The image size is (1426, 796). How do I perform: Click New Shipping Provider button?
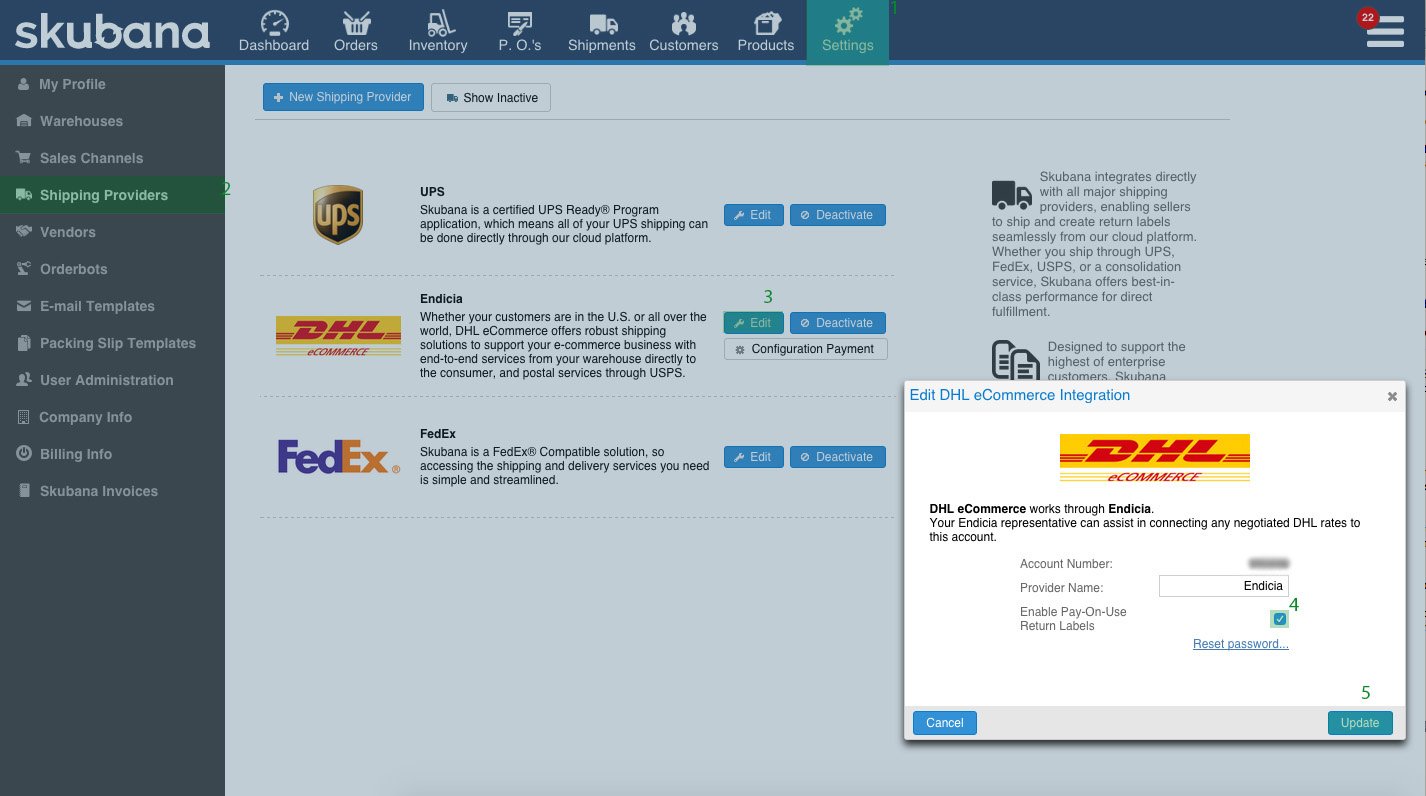coord(343,97)
